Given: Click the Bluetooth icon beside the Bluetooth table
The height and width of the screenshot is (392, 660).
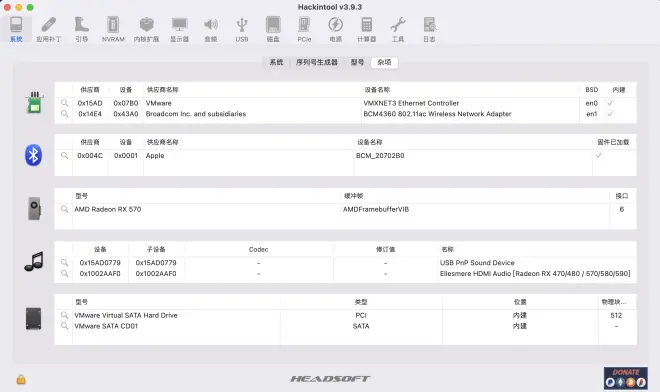Looking at the screenshot, I should coord(33,155).
